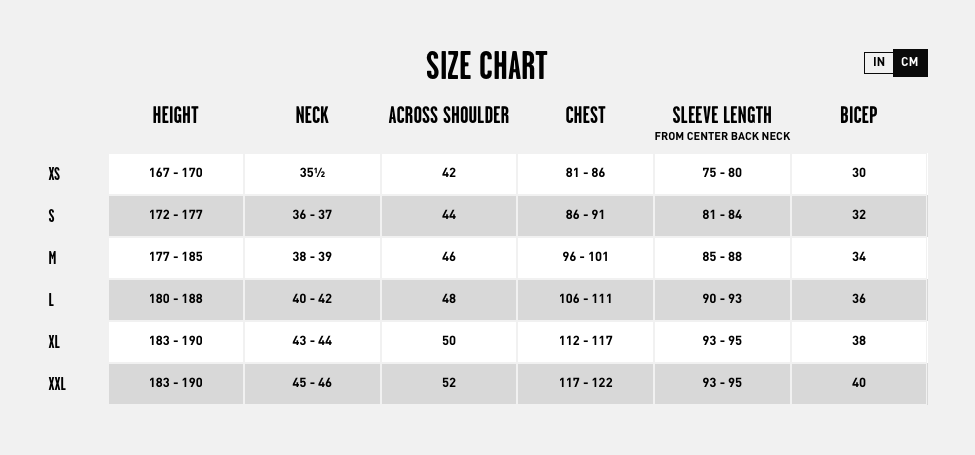The height and width of the screenshot is (455, 975).
Task: Select the Bicep column header
Action: 858,115
